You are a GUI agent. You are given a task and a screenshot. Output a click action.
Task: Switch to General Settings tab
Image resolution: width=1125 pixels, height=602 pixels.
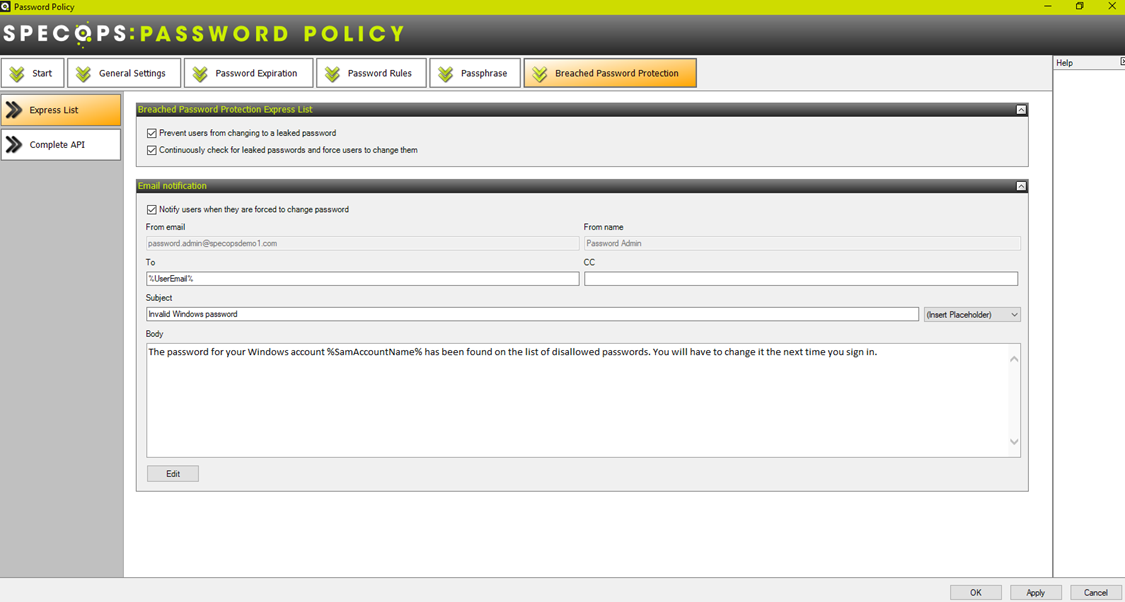tap(124, 73)
